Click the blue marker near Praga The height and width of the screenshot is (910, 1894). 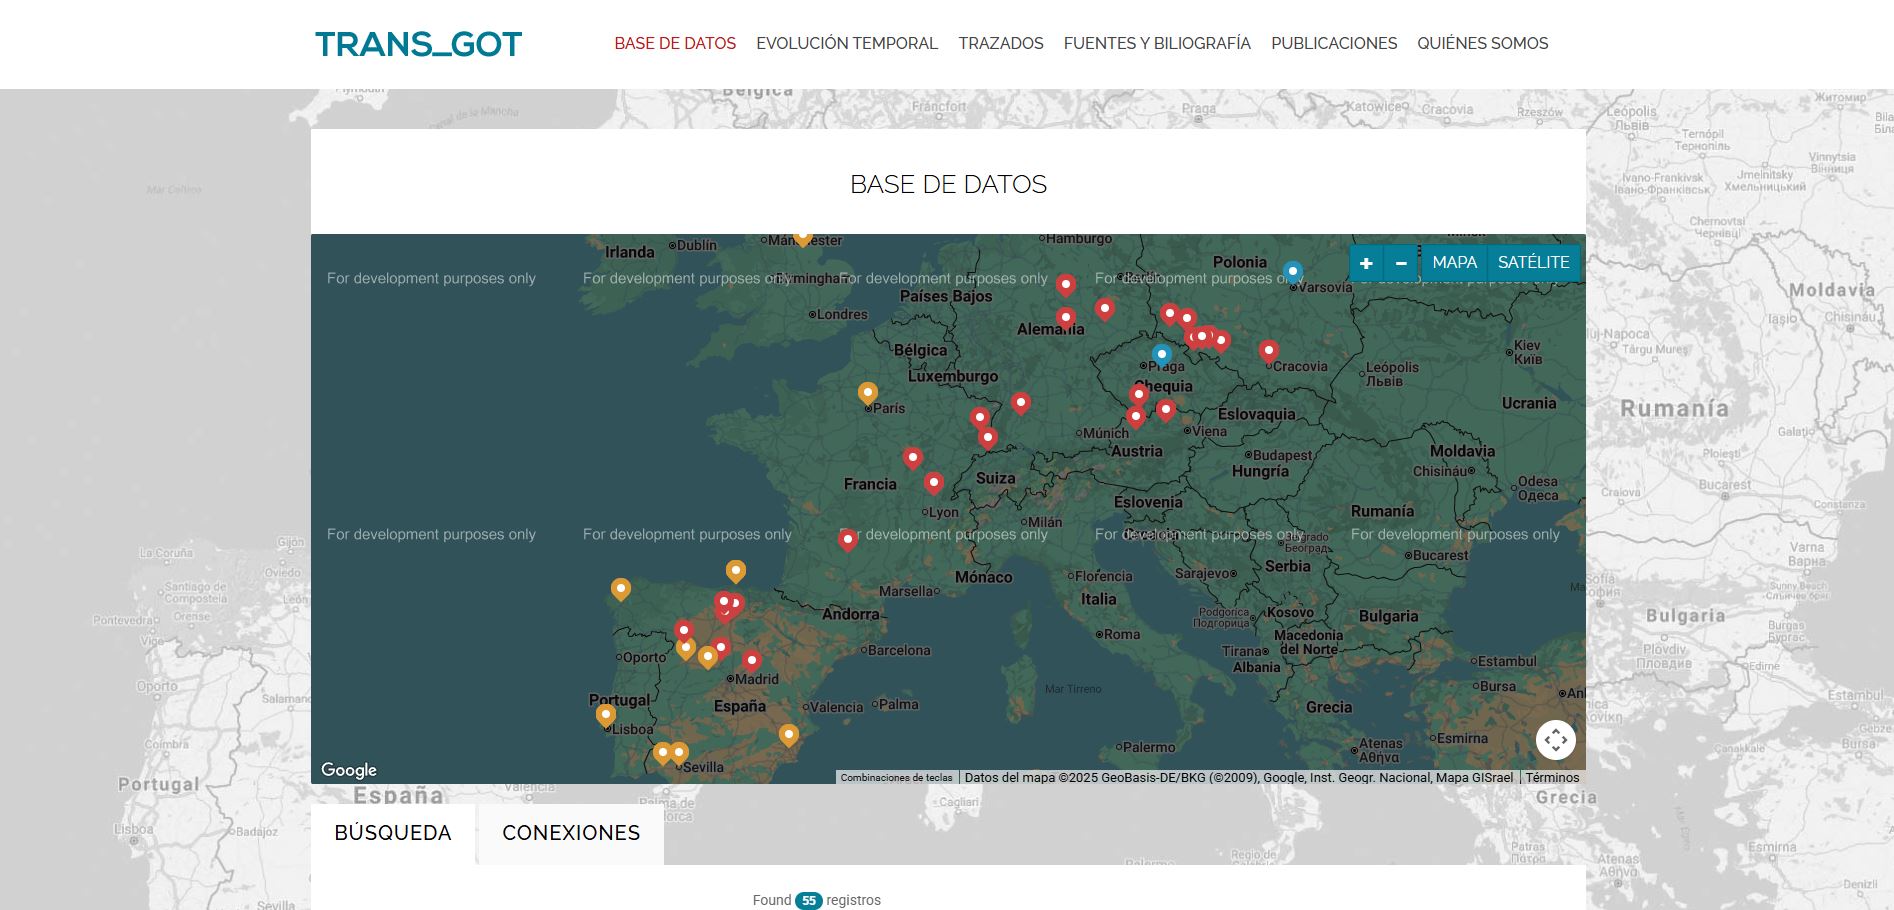tap(1161, 354)
